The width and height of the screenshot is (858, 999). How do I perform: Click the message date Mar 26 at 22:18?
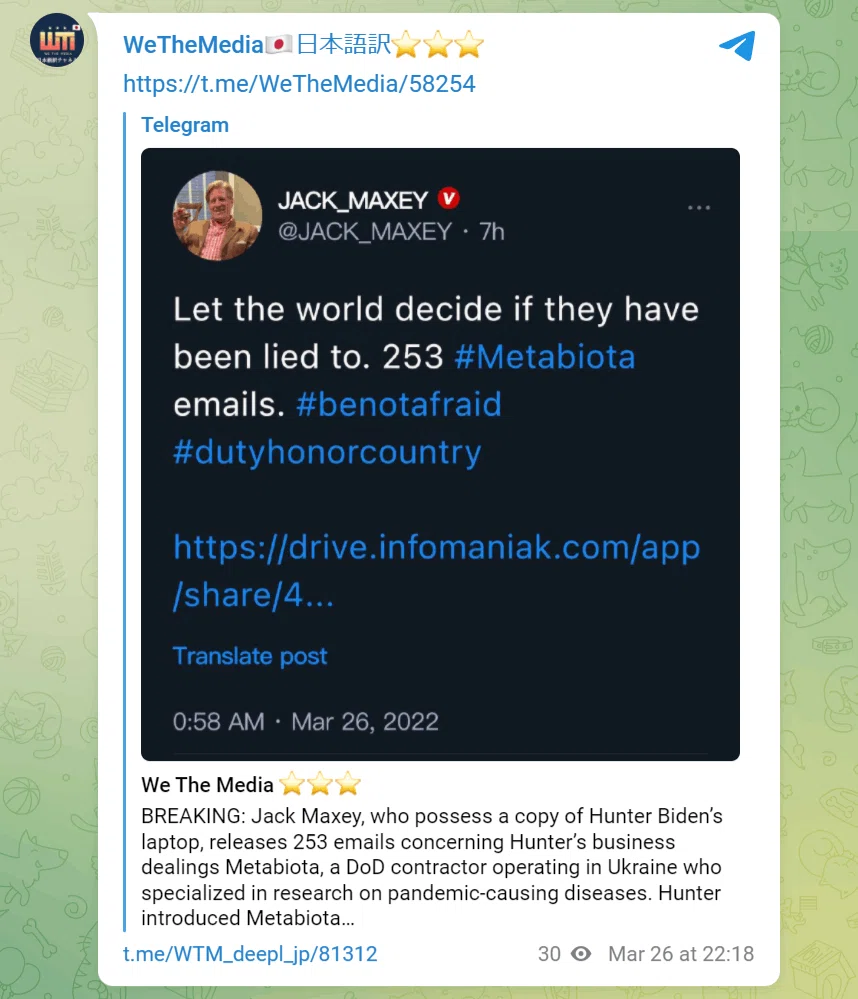click(681, 954)
